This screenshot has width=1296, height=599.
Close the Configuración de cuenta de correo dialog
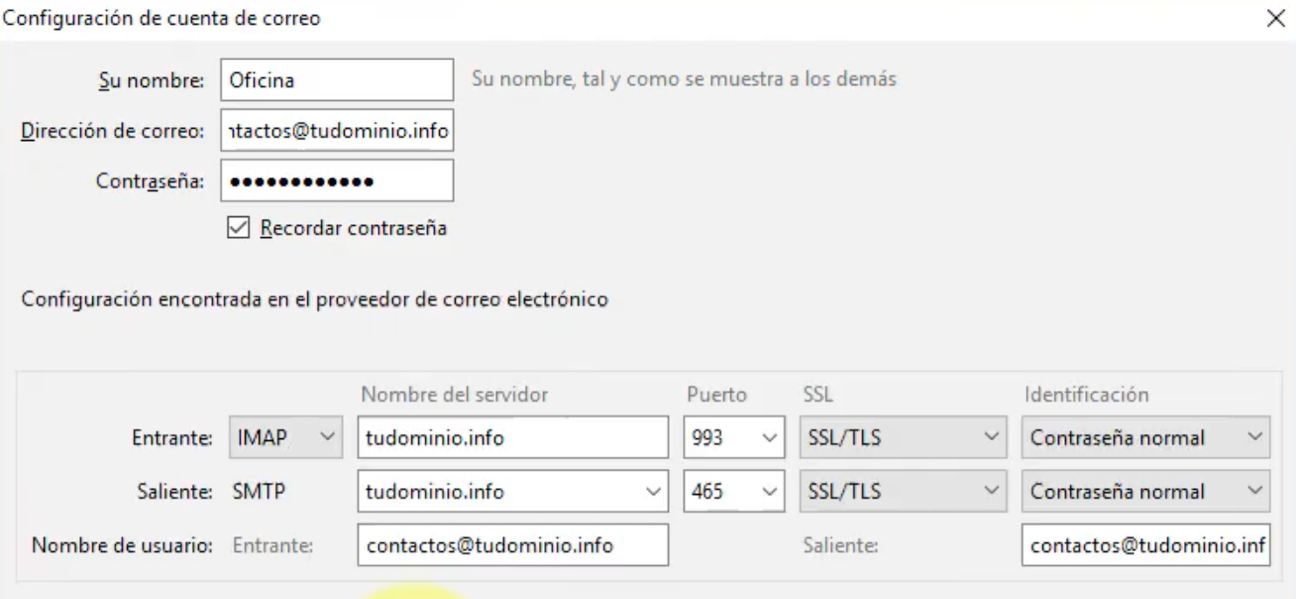(1275, 19)
